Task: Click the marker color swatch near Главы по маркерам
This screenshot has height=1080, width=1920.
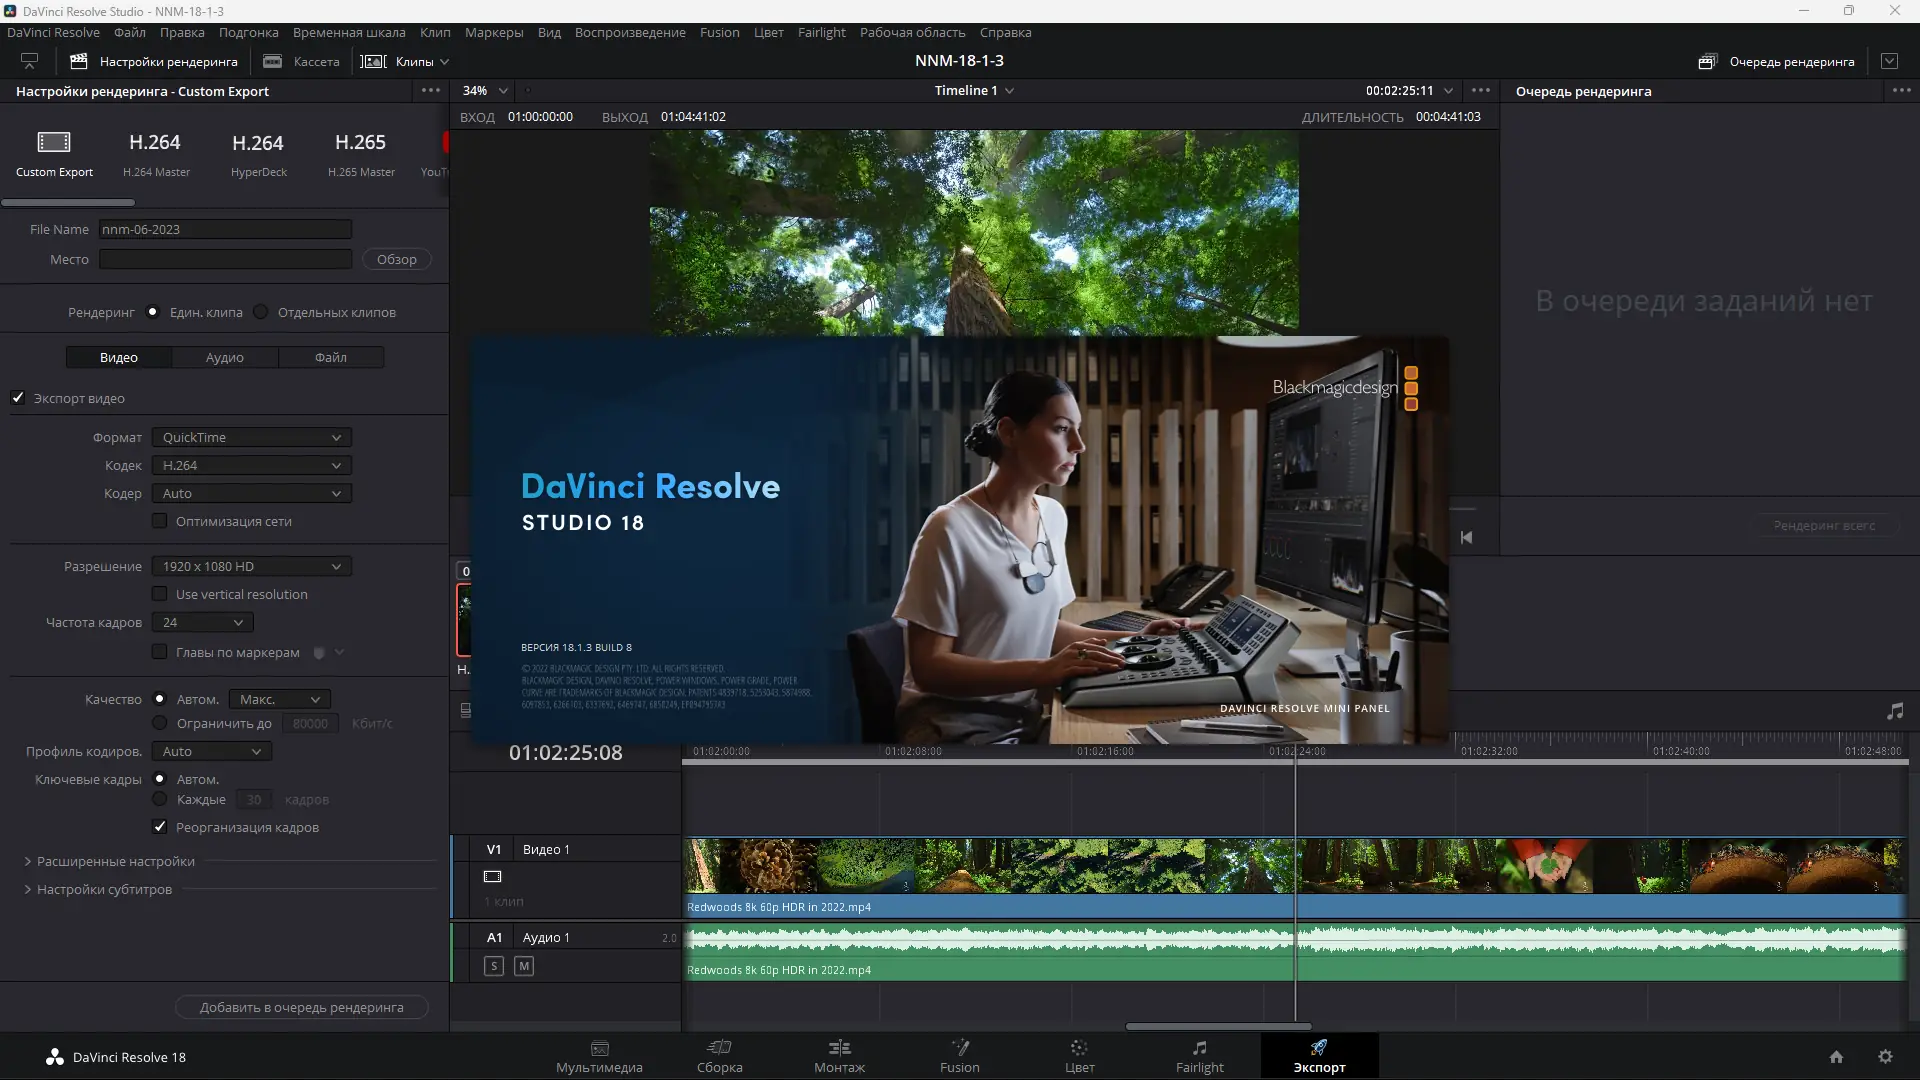Action: [317, 652]
